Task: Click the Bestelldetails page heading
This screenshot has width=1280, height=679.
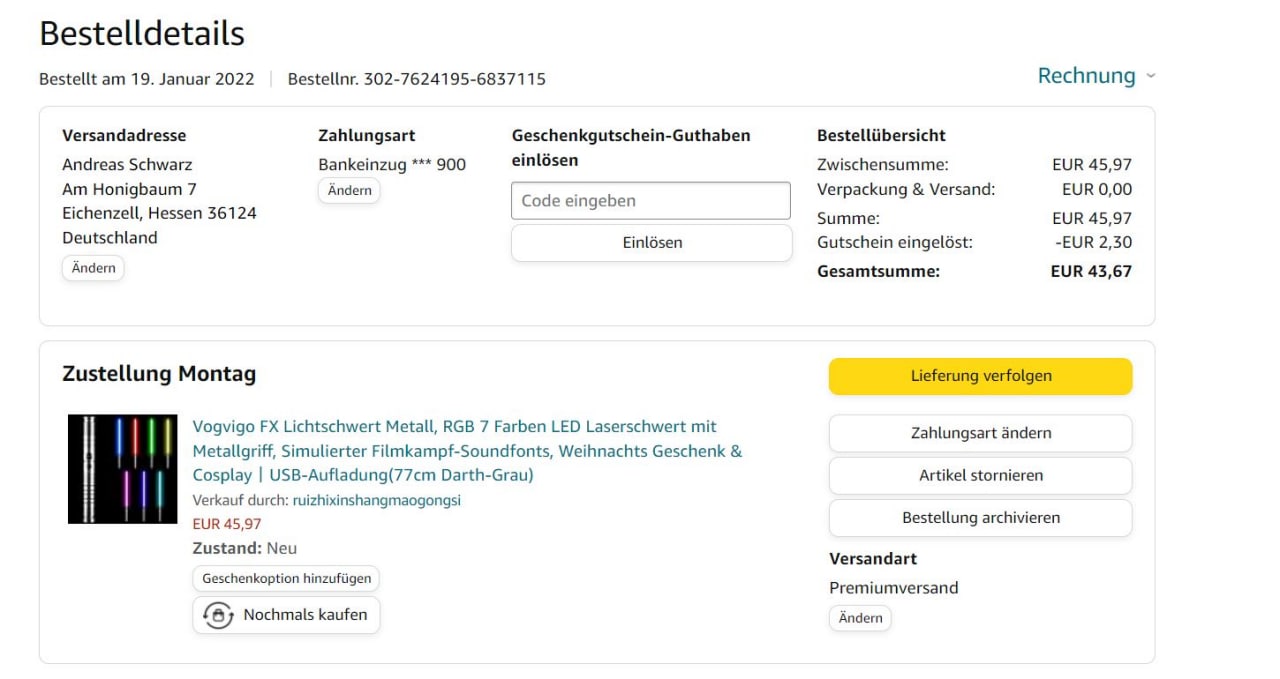Action: click(x=142, y=33)
